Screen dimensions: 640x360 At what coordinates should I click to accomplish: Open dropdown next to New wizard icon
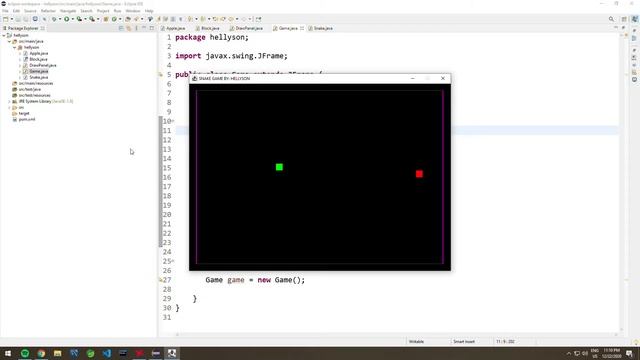11,19
